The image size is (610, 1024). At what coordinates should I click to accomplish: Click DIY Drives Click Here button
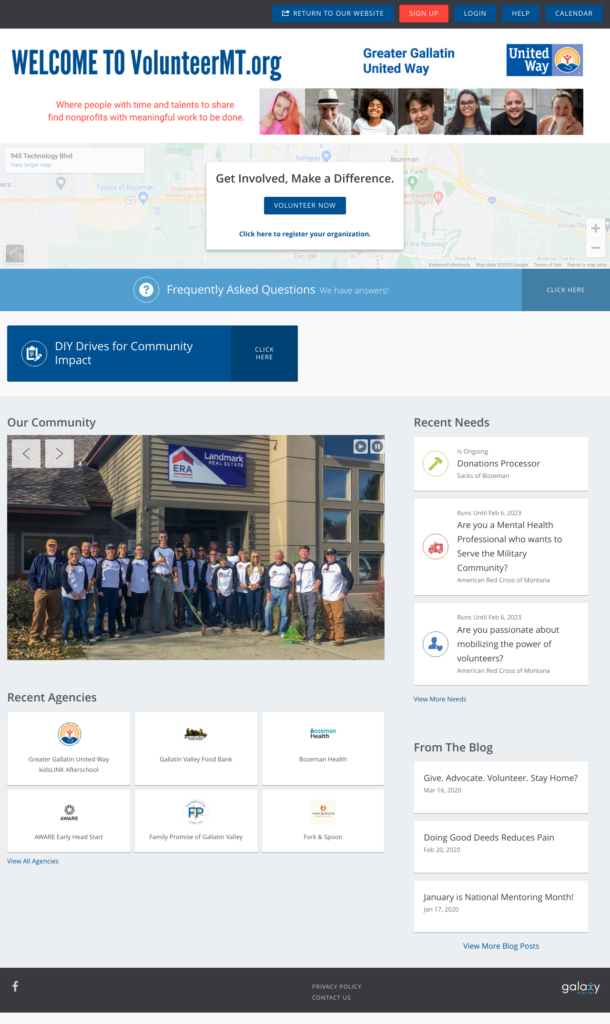(264, 353)
